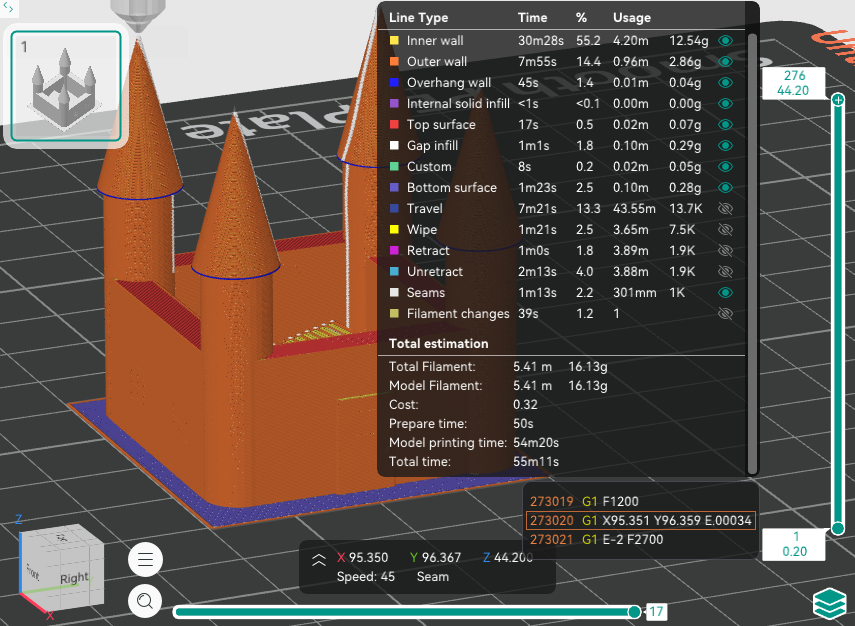Click the Speed: 45 readout
855x626 pixels.
(365, 576)
